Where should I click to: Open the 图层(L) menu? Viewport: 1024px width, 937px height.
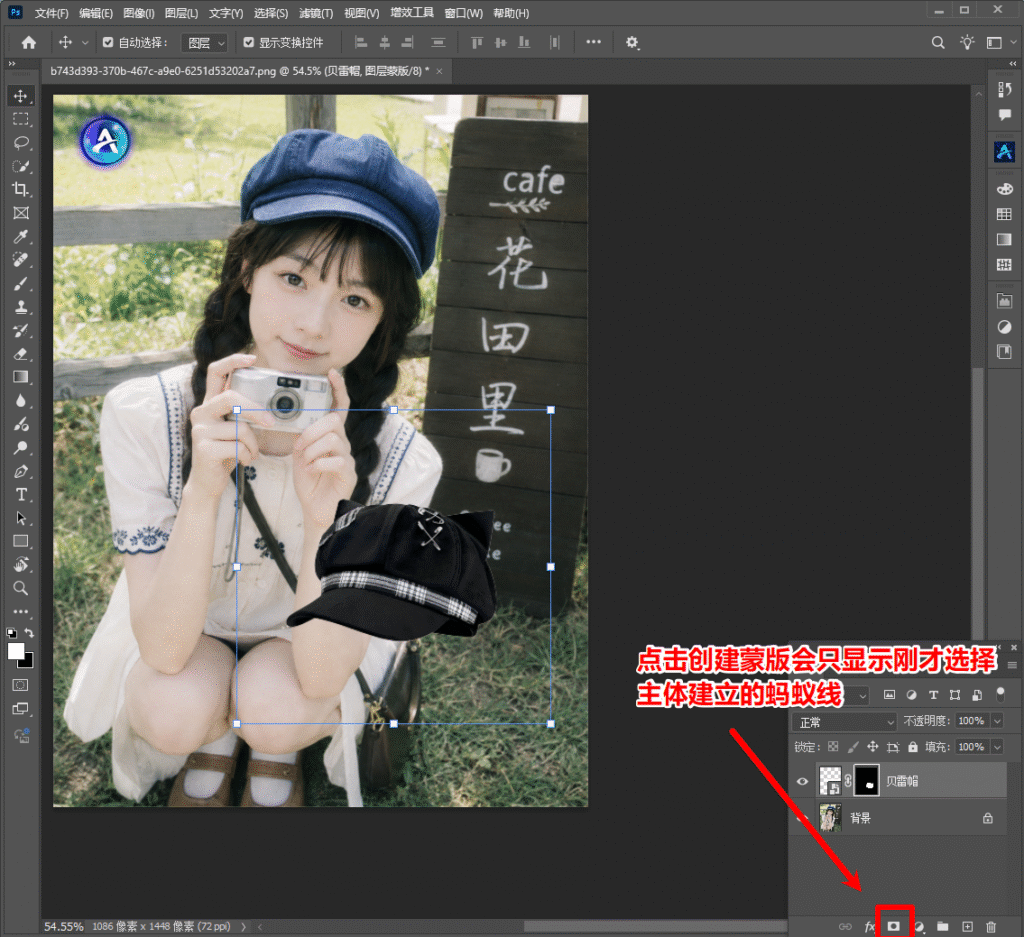point(182,13)
